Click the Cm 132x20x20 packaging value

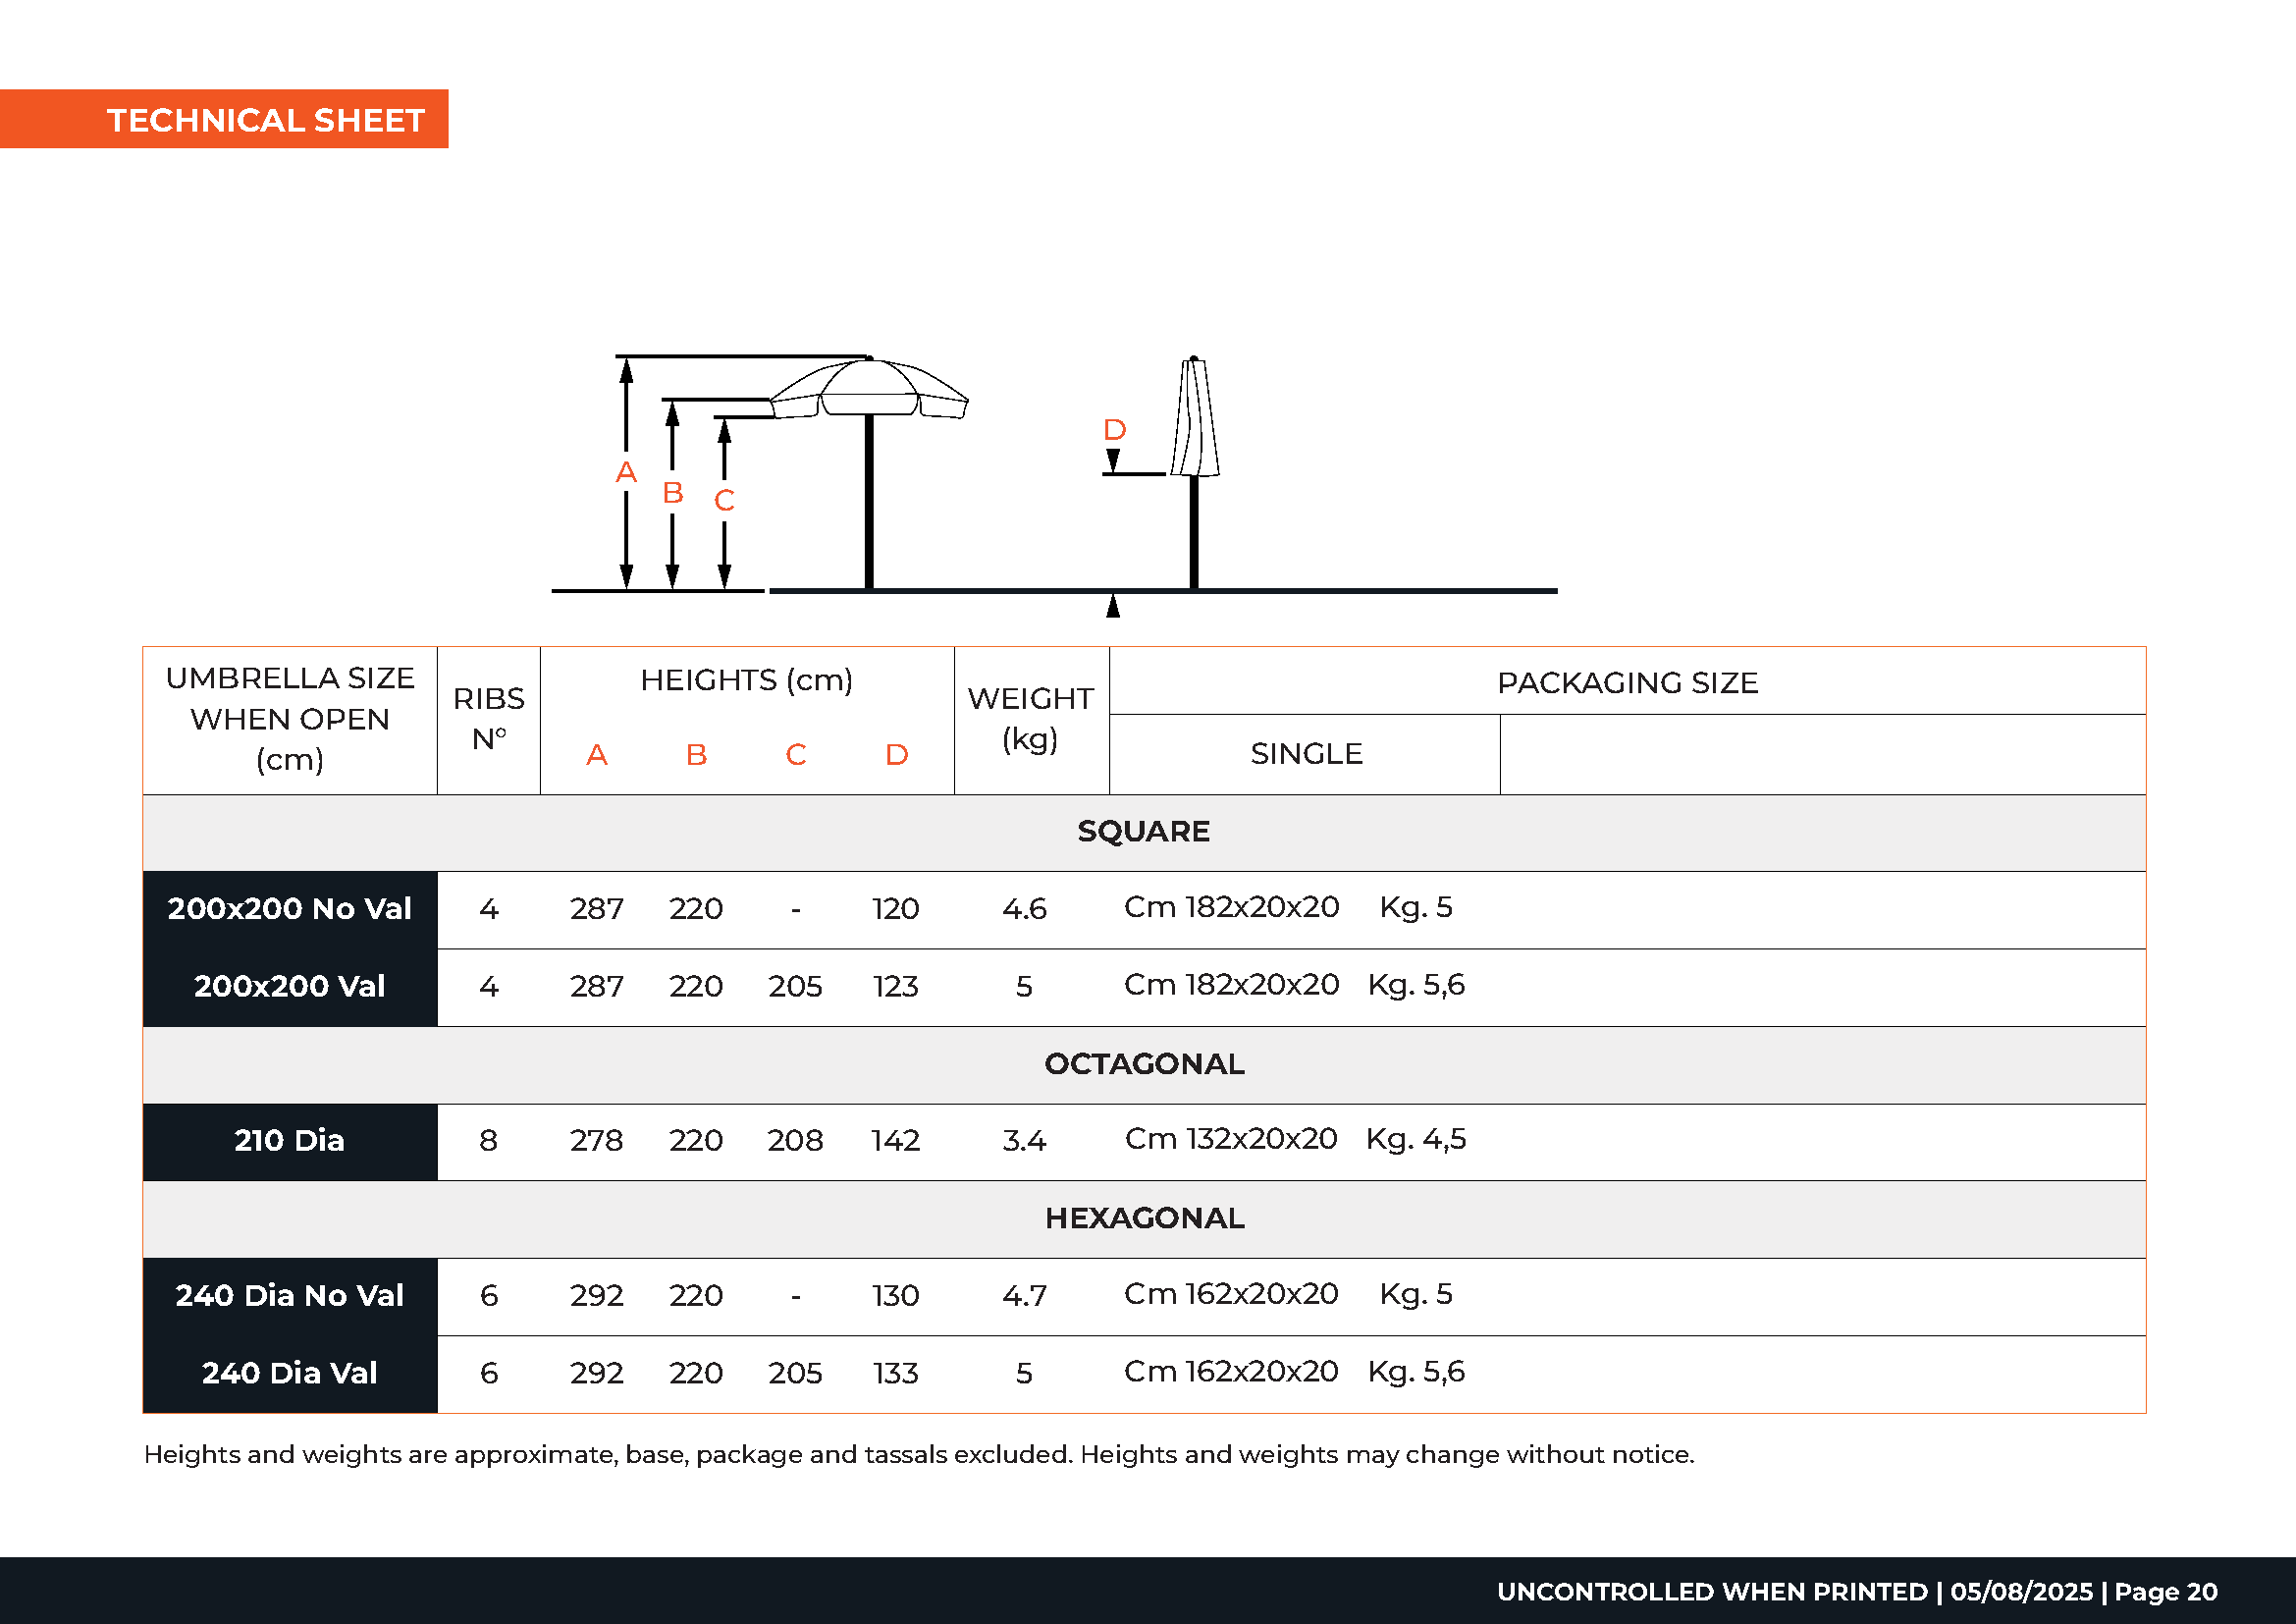click(1230, 1138)
